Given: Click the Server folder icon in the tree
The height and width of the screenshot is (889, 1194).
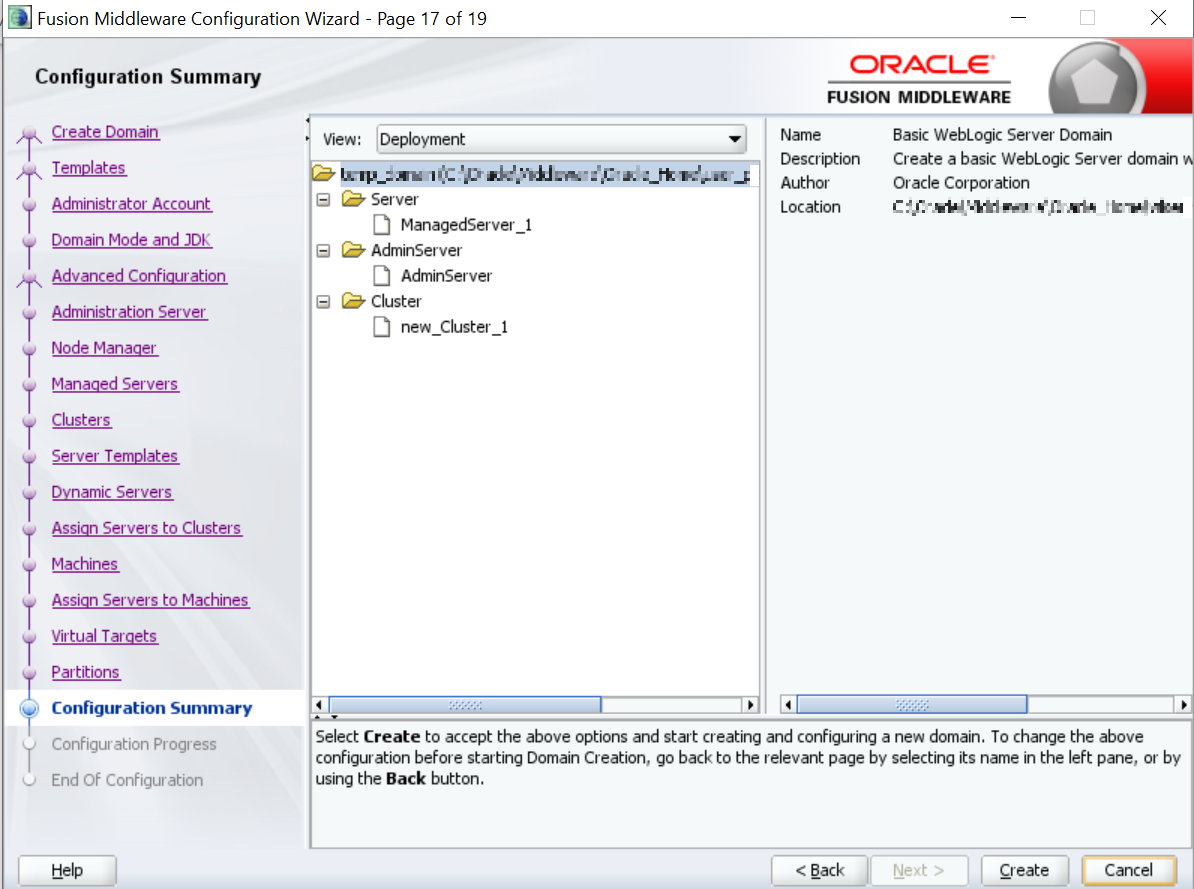Looking at the screenshot, I should 353,199.
